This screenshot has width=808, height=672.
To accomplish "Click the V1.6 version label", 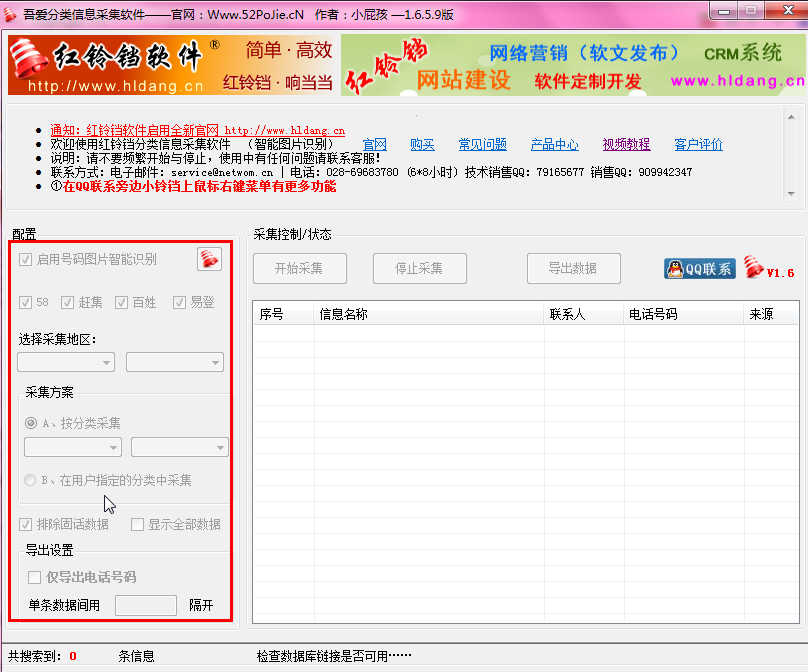I will point(780,273).
